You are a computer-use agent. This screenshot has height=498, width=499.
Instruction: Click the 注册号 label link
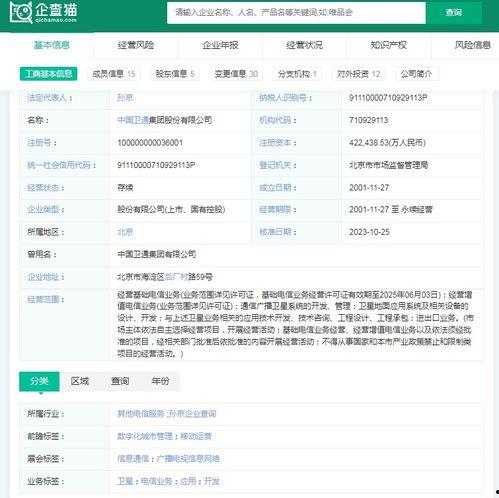tap(39, 143)
